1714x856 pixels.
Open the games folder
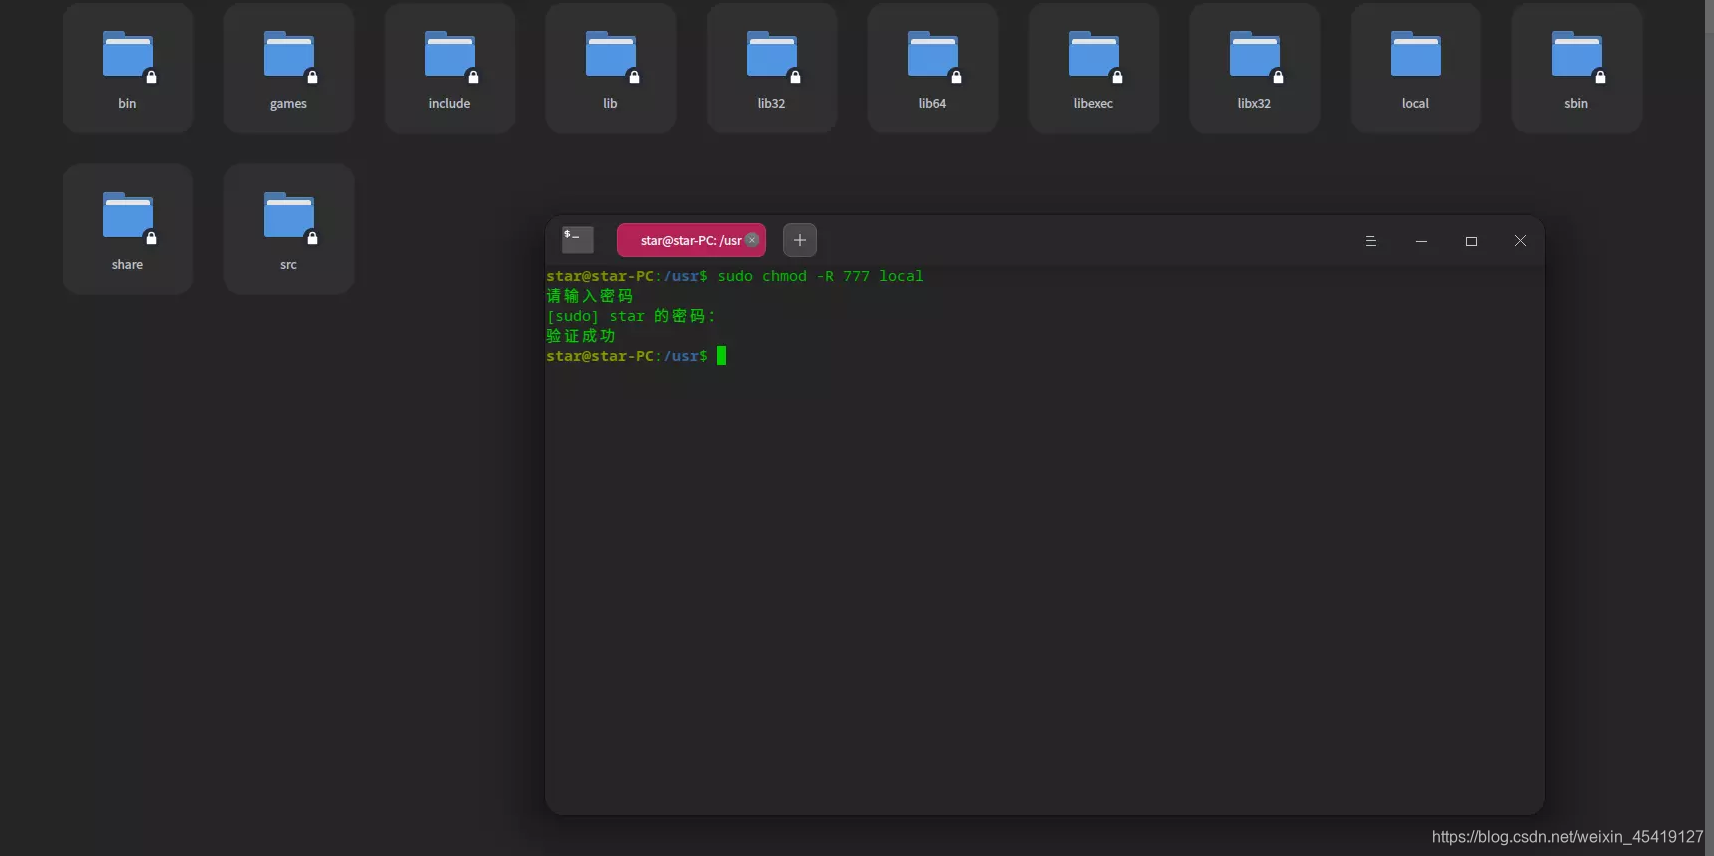pyautogui.click(x=288, y=68)
